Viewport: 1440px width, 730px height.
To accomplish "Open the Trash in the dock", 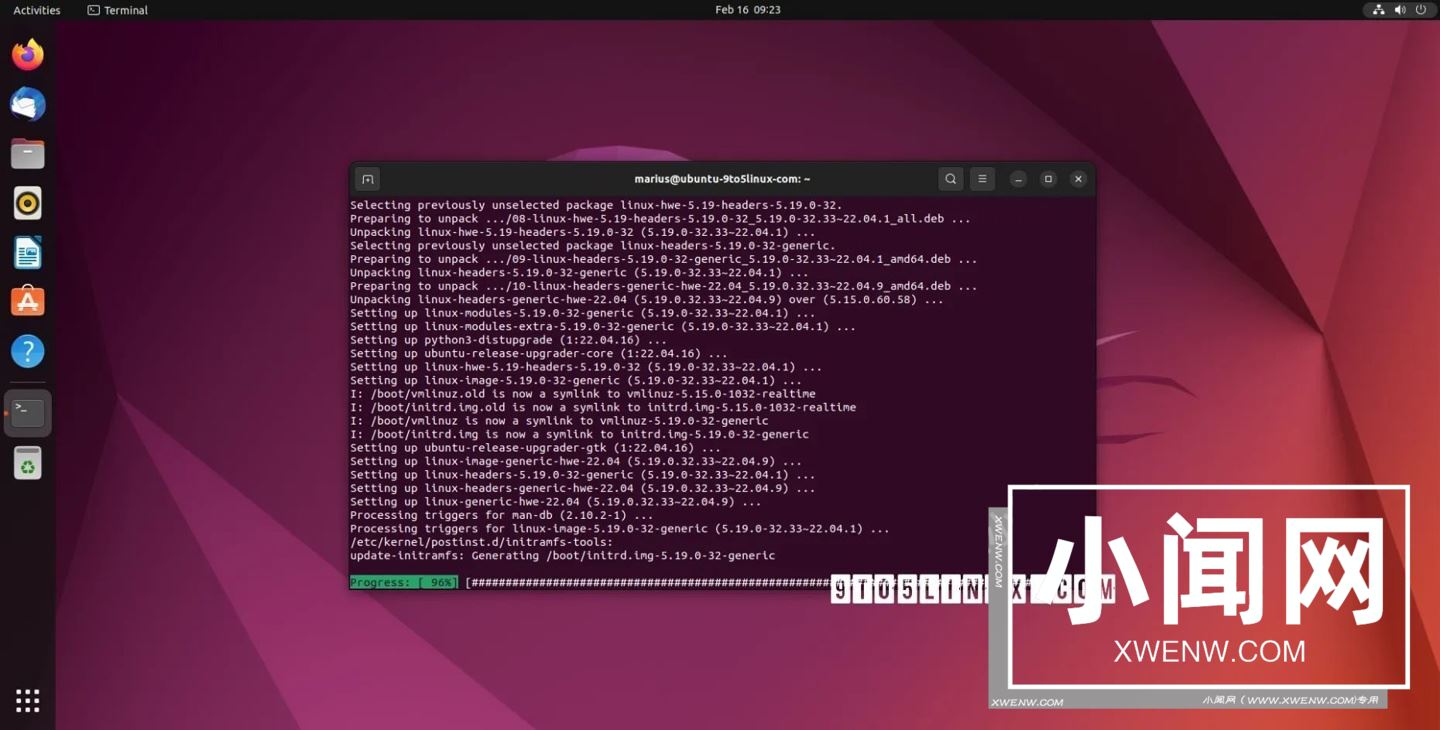I will 28,463.
